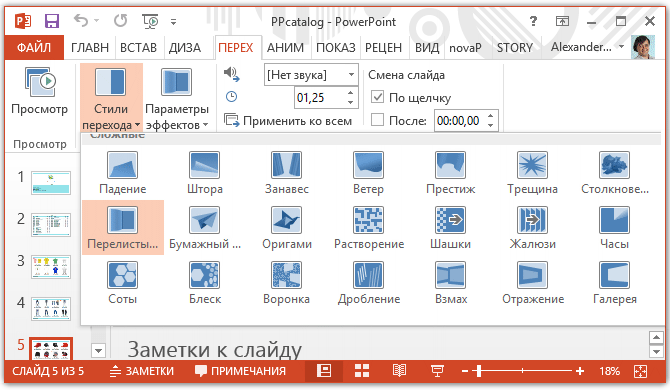Click the zoom out minus button
Screen dimensions: 670x390
click(x=465, y=371)
